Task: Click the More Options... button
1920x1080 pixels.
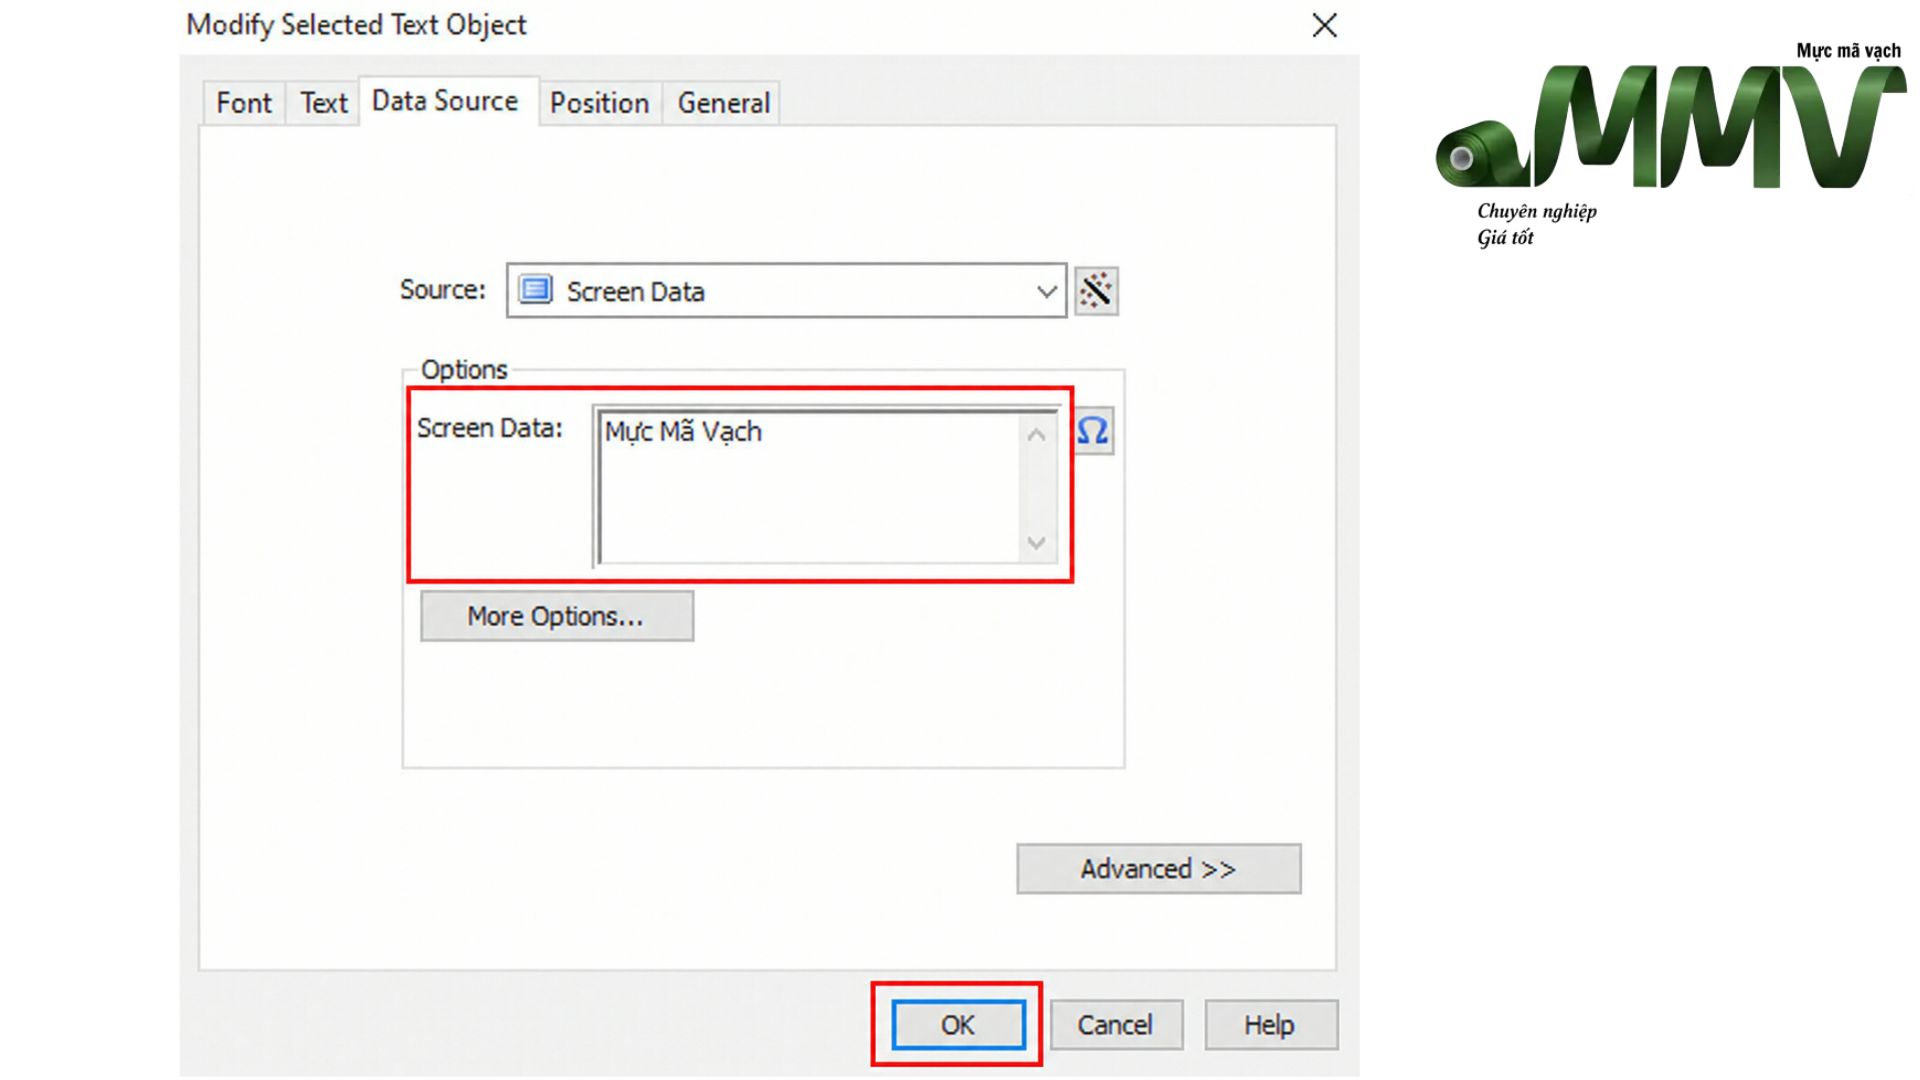Action: 557,616
